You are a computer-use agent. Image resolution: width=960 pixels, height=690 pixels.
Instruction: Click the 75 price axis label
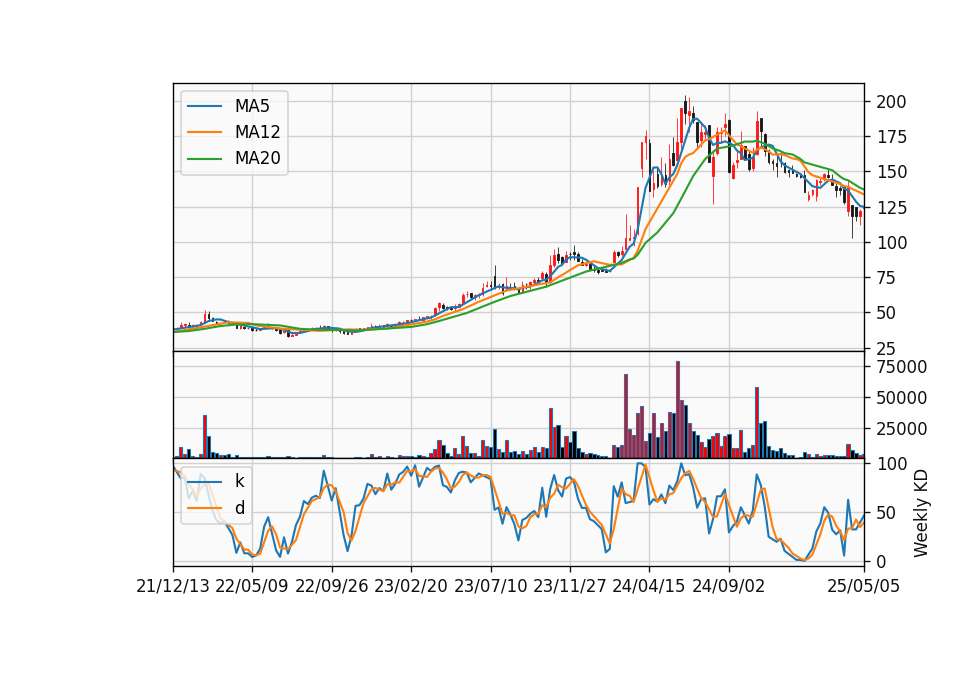[x=886, y=278]
